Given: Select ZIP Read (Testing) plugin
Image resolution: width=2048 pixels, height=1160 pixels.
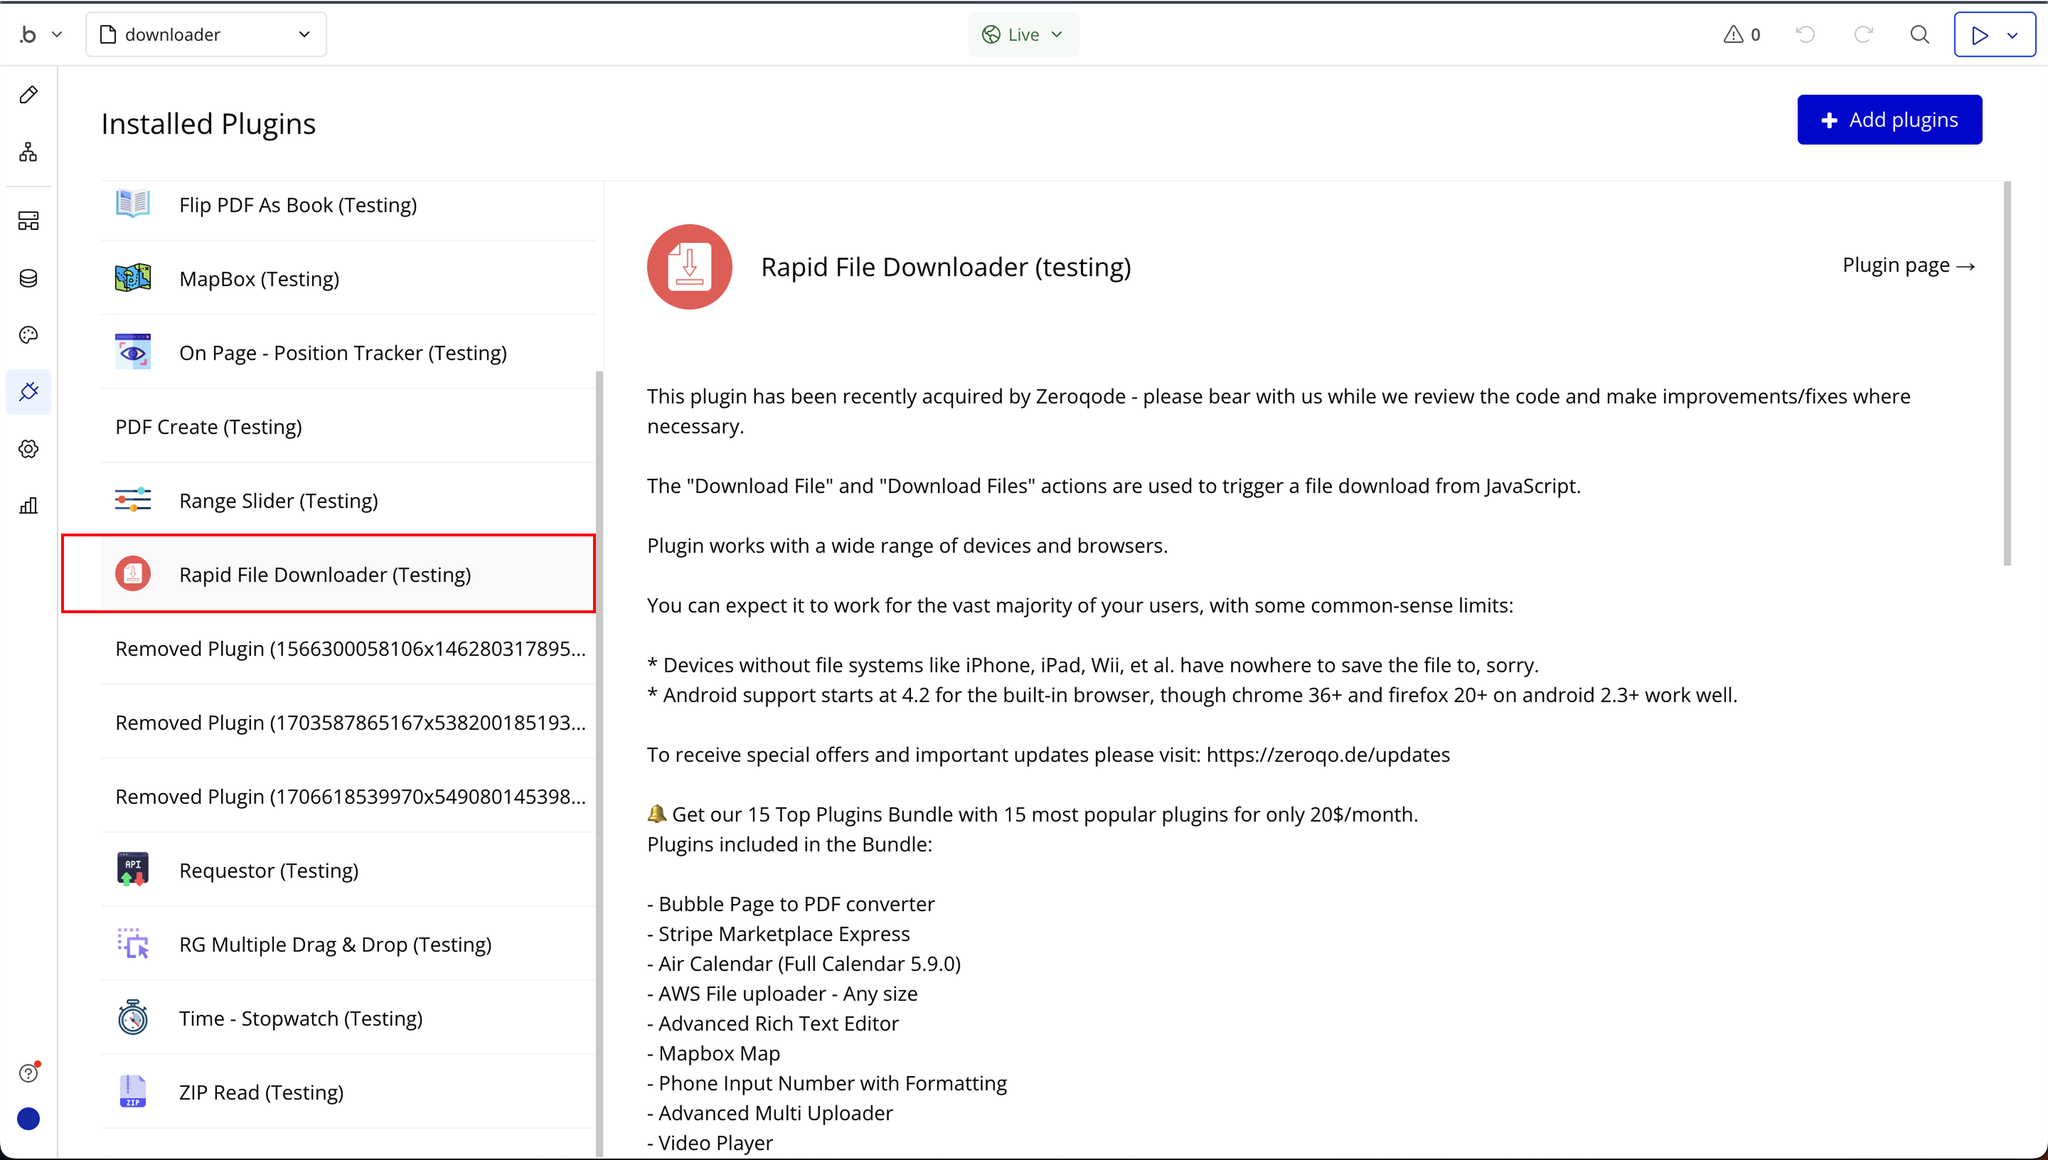Looking at the screenshot, I should [261, 1093].
